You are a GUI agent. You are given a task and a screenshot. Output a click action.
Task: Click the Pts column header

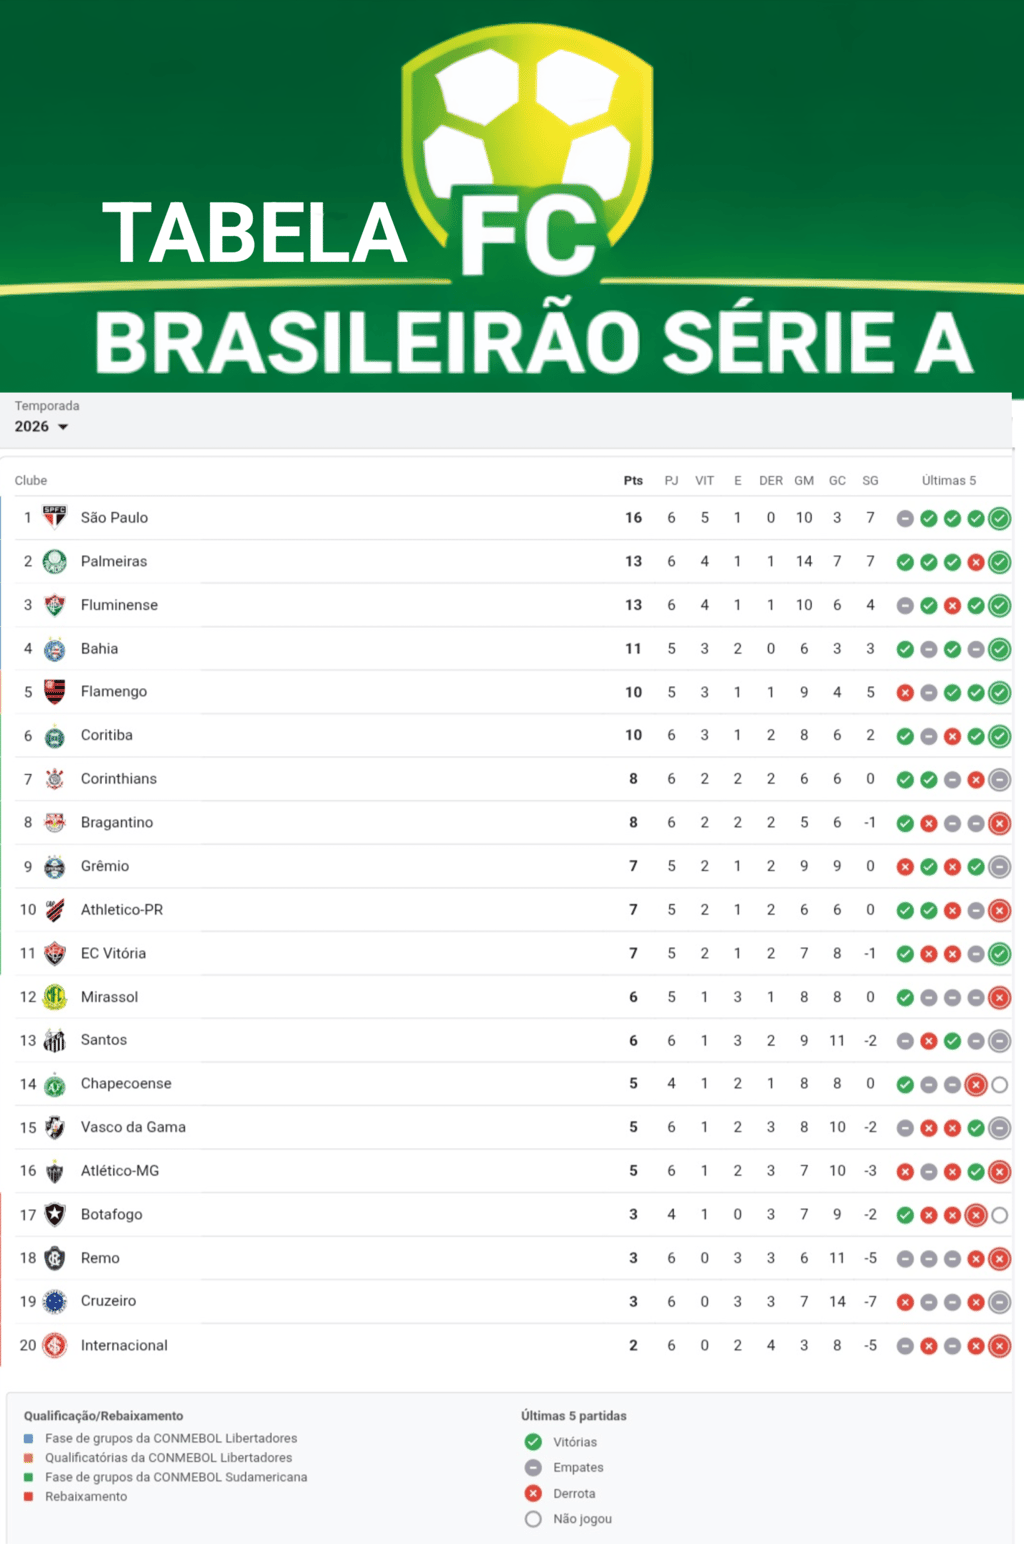(x=633, y=480)
